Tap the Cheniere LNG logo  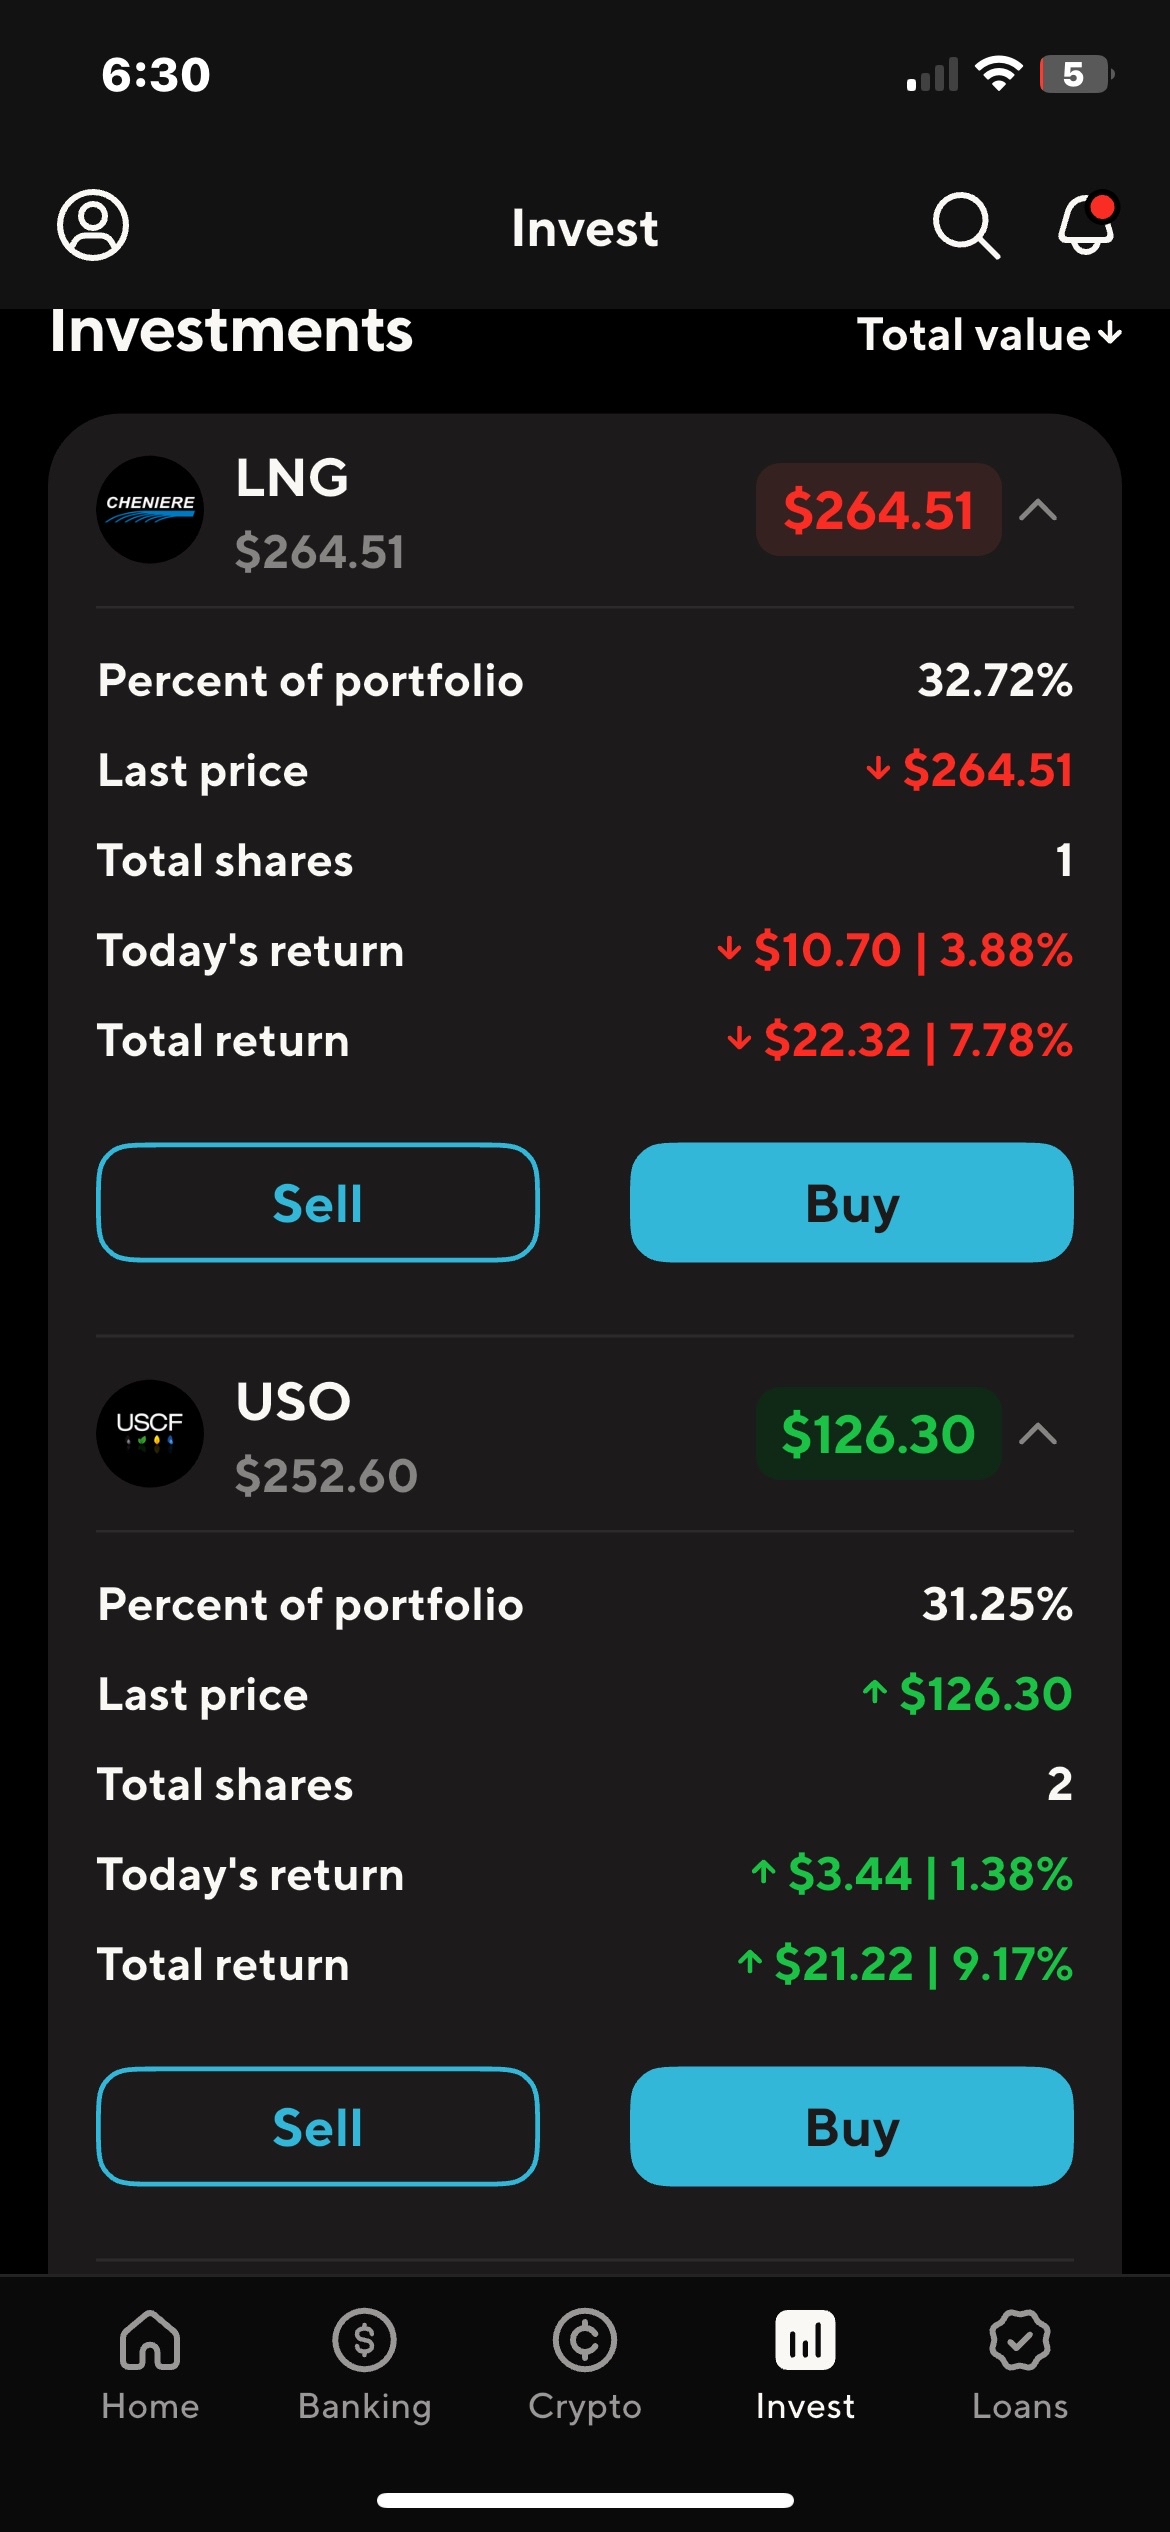[150, 510]
